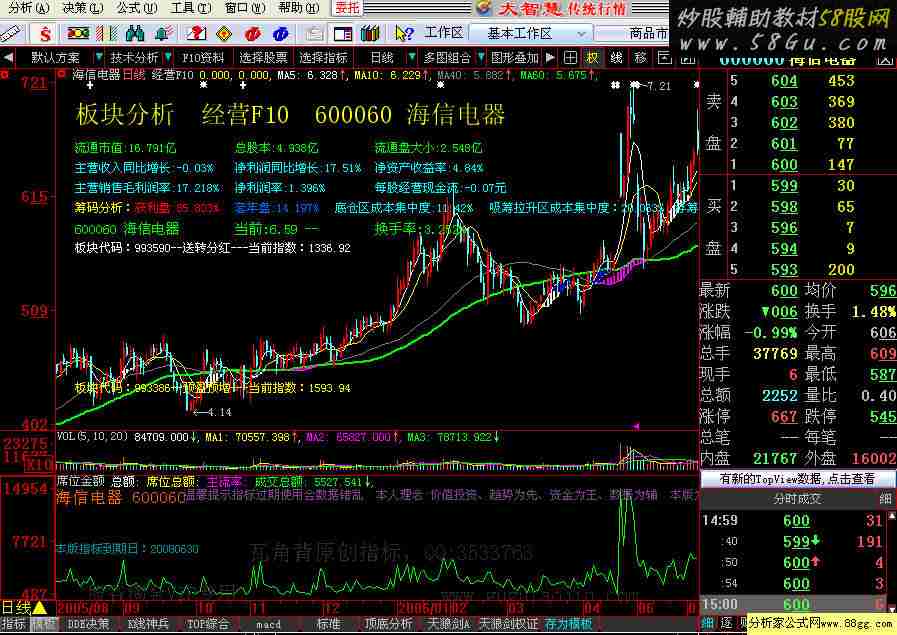Click the right arrow after 图形叠加

pyautogui.click(x=550, y=57)
